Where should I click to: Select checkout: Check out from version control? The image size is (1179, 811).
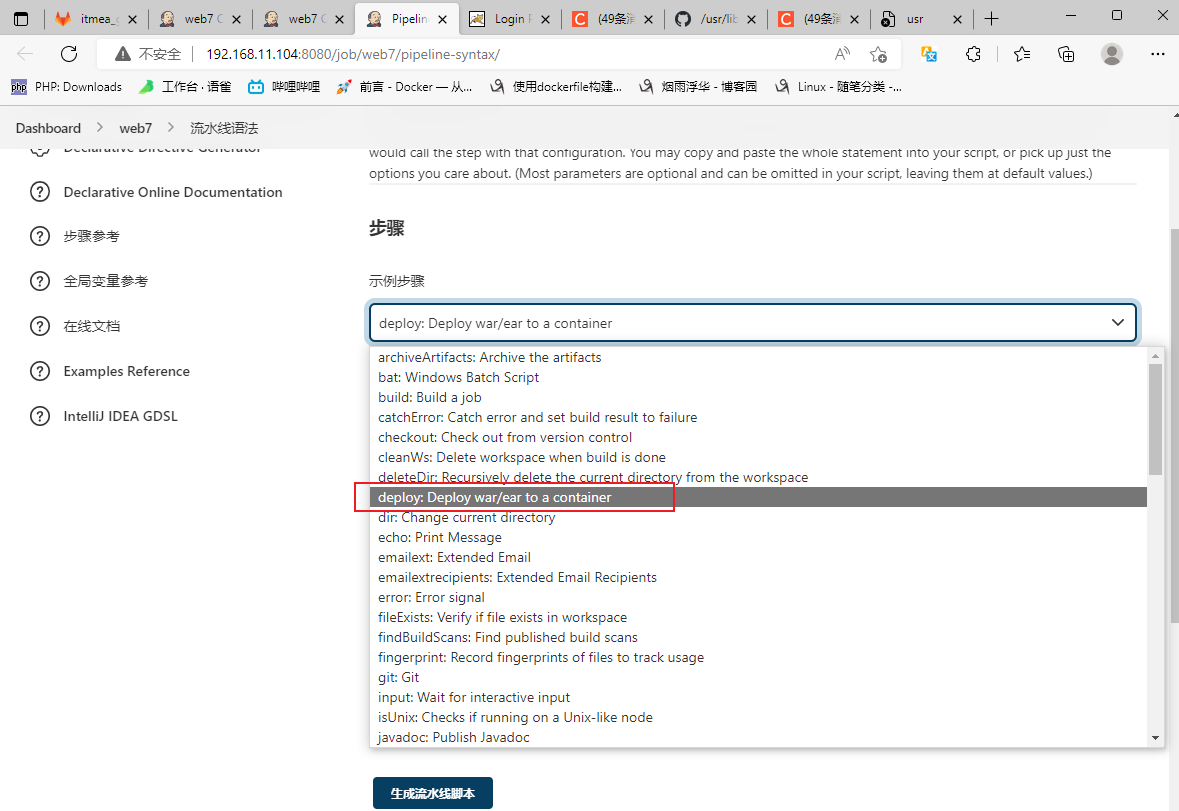click(x=758, y=437)
